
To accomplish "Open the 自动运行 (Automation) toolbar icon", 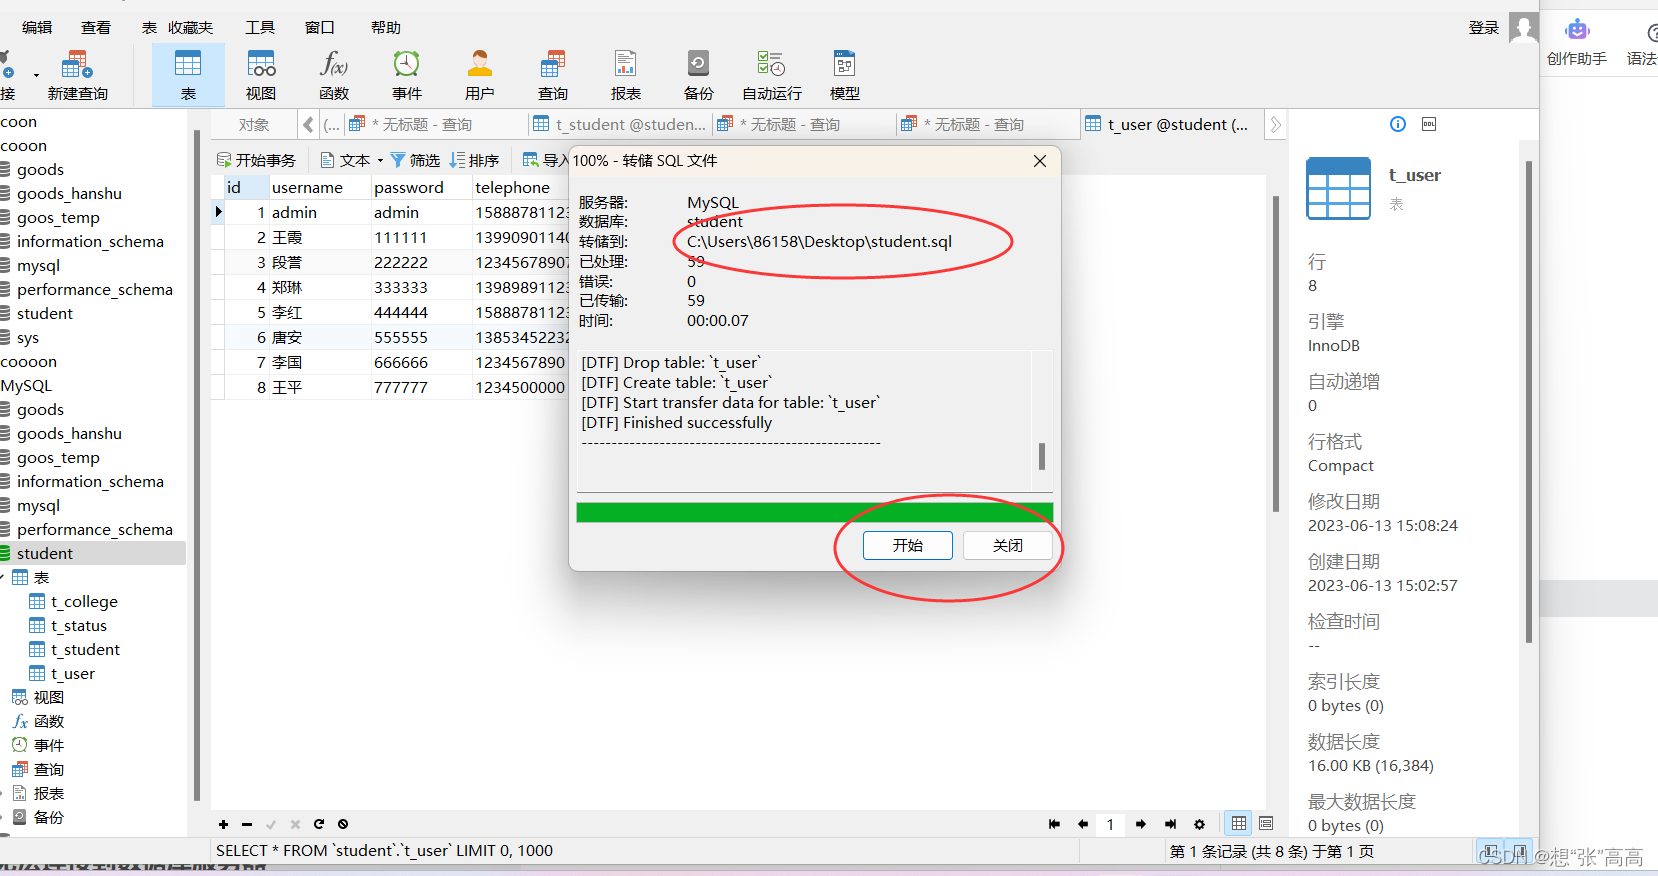I will [772, 75].
